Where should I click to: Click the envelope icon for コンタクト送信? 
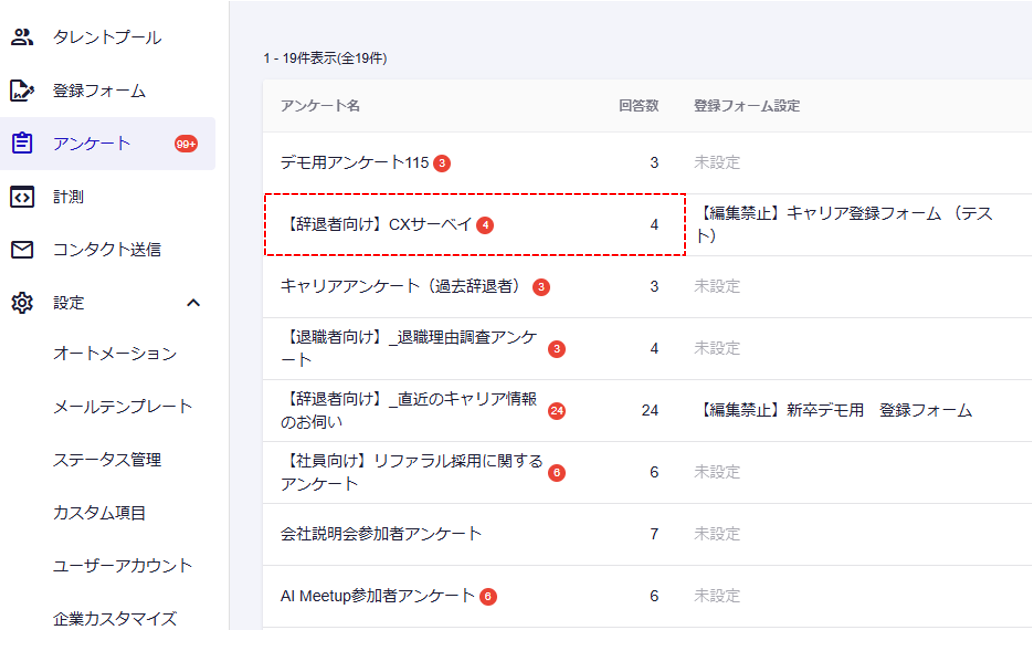coord(22,250)
